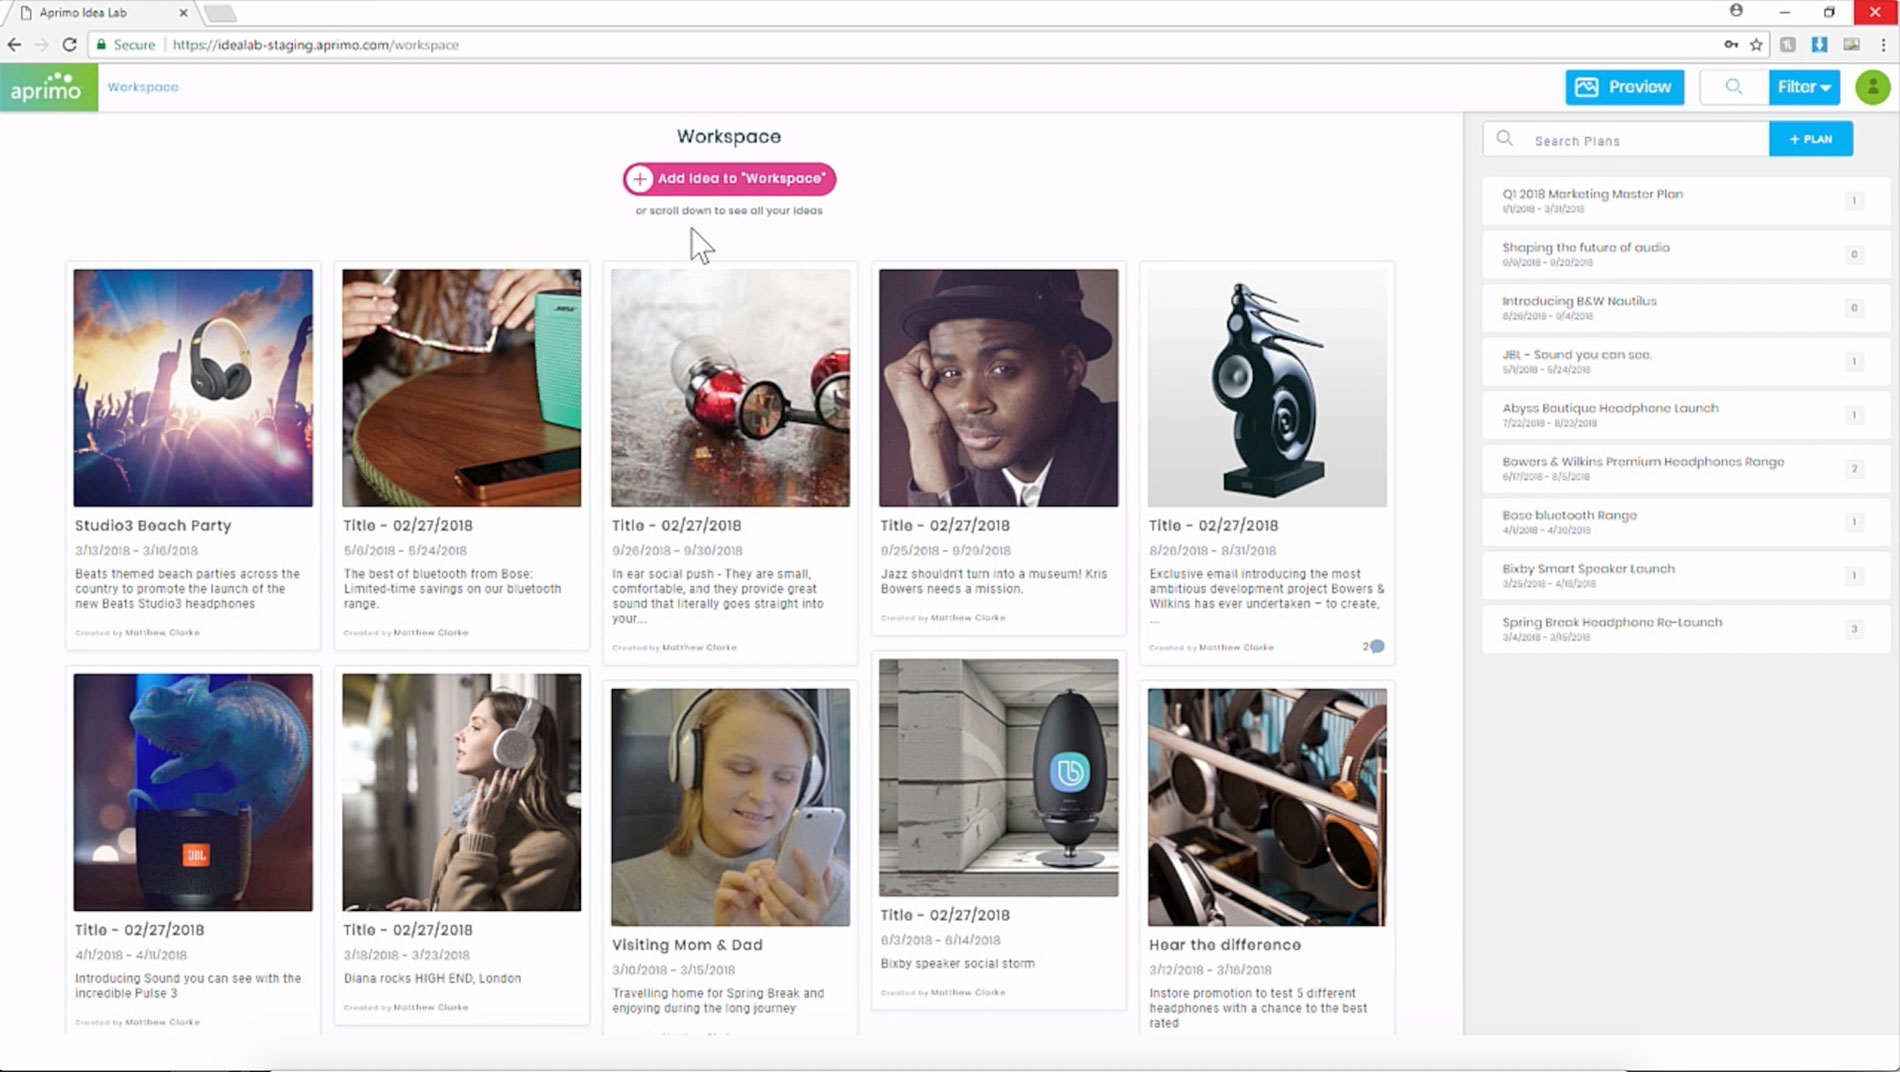Open the browser three-dot menu

1883,44
